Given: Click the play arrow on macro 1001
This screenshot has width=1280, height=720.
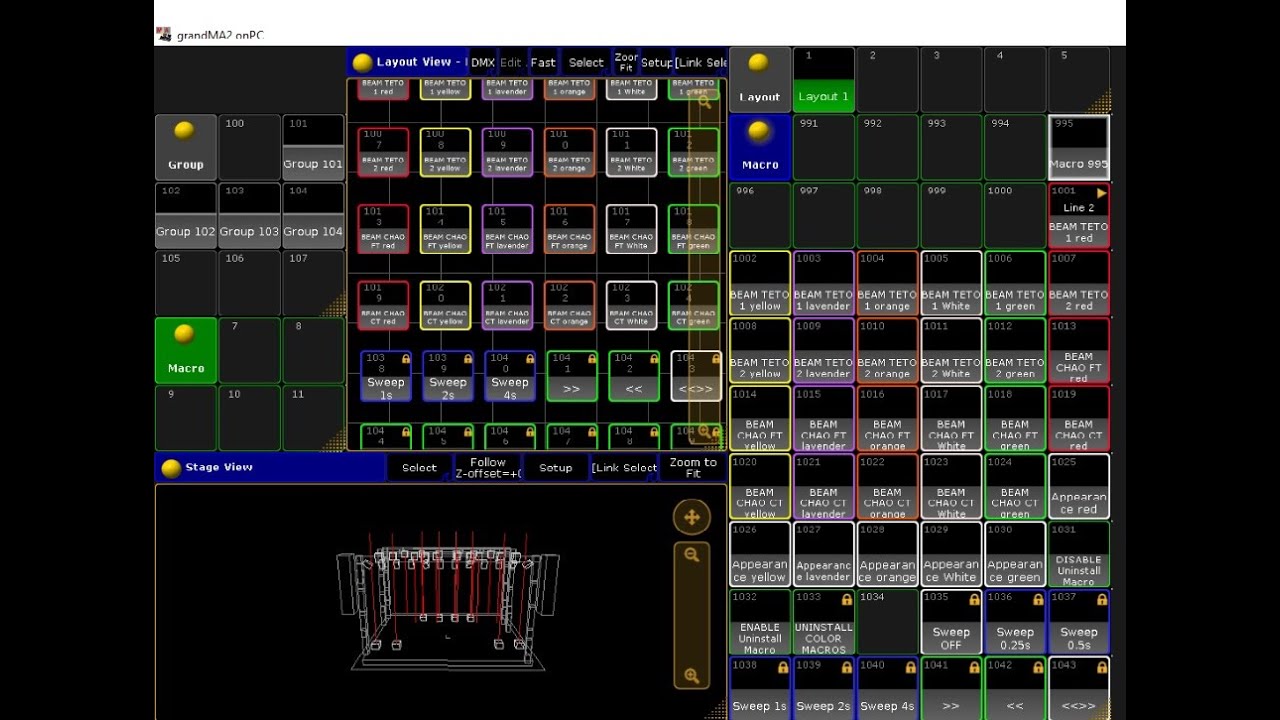Looking at the screenshot, I should pyautogui.click(x=1101, y=193).
